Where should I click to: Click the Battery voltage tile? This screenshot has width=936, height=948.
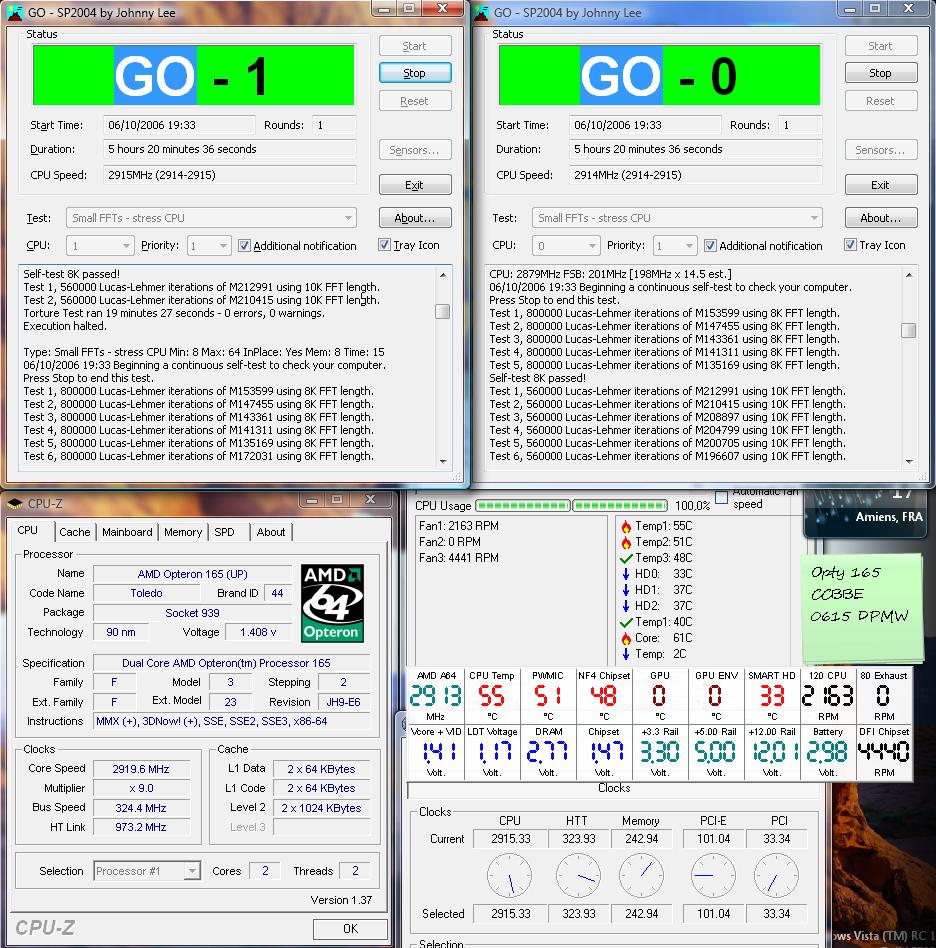[x=828, y=752]
